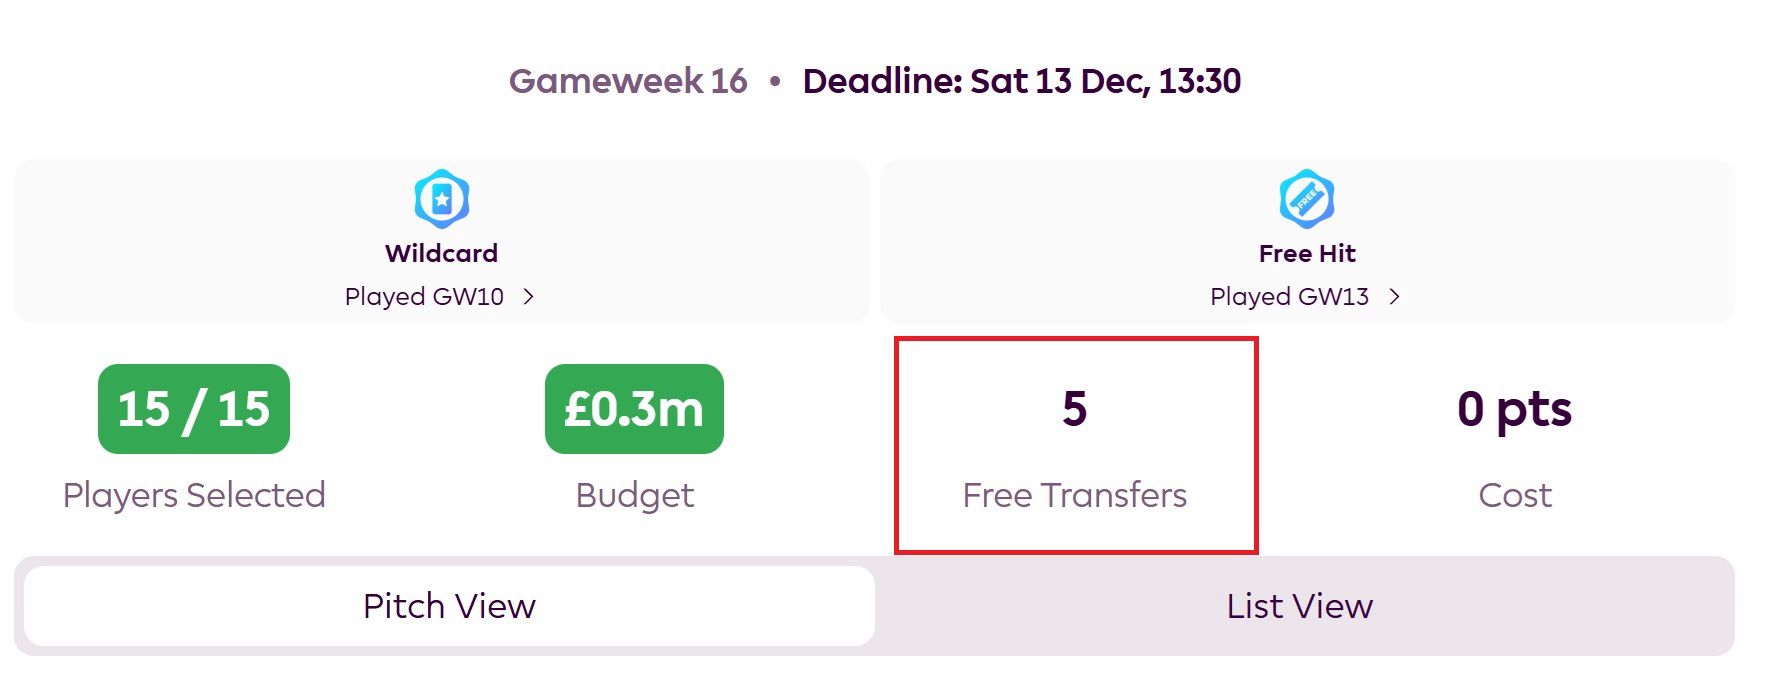Switch to Pitch View tab
This screenshot has width=1770, height=679.
[x=449, y=606]
